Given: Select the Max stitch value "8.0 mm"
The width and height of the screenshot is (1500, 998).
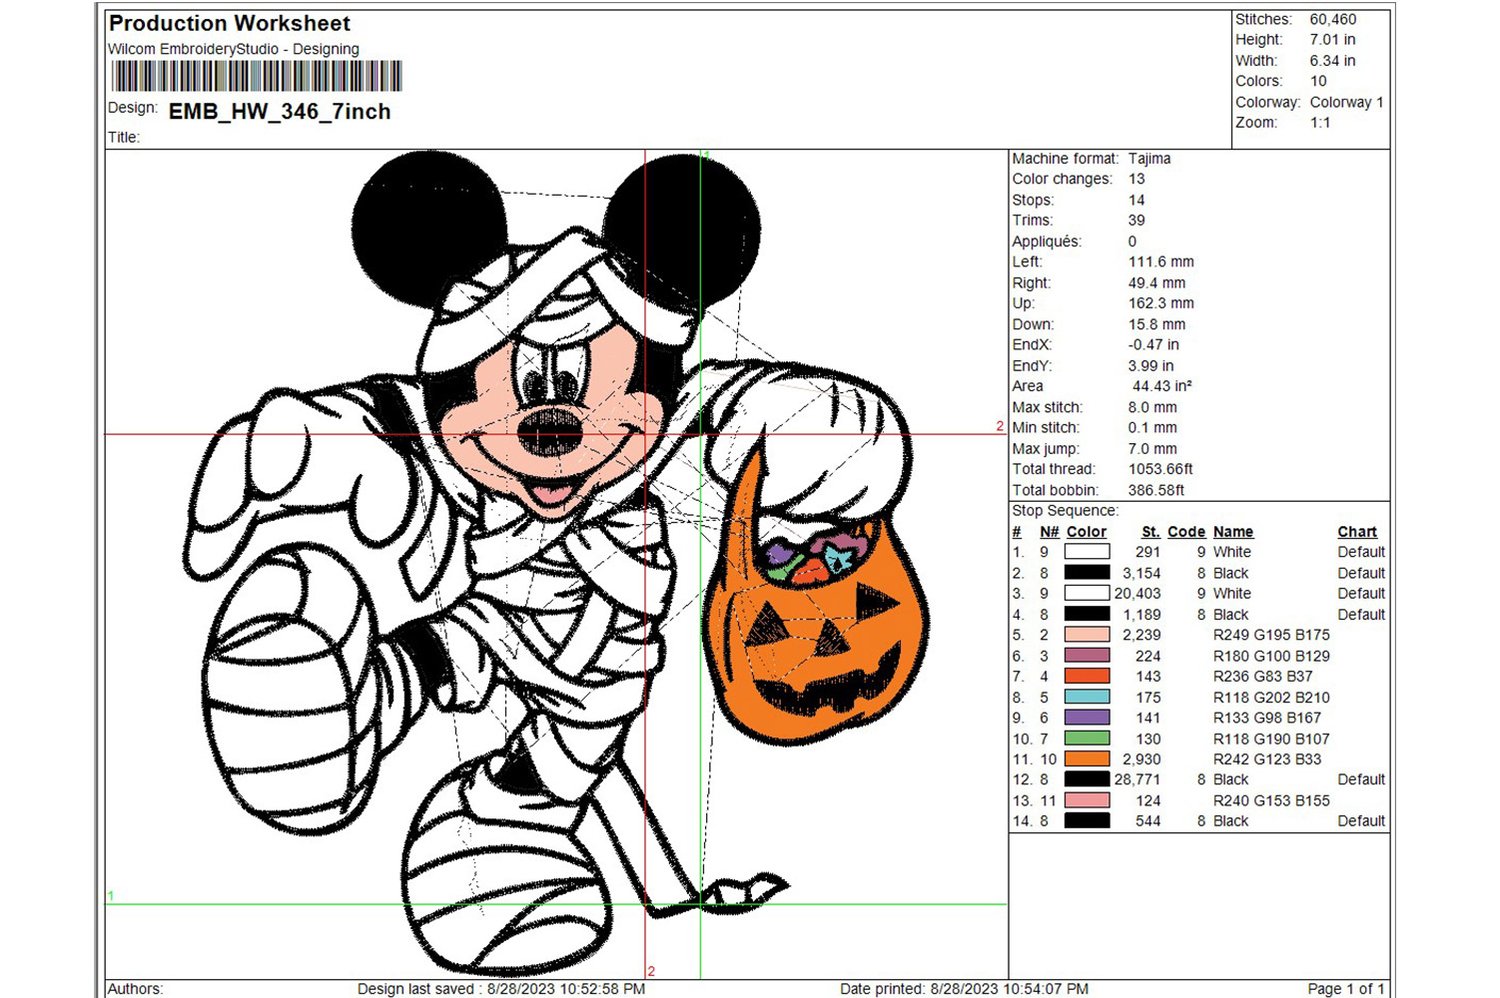Looking at the screenshot, I should click(x=1153, y=407).
